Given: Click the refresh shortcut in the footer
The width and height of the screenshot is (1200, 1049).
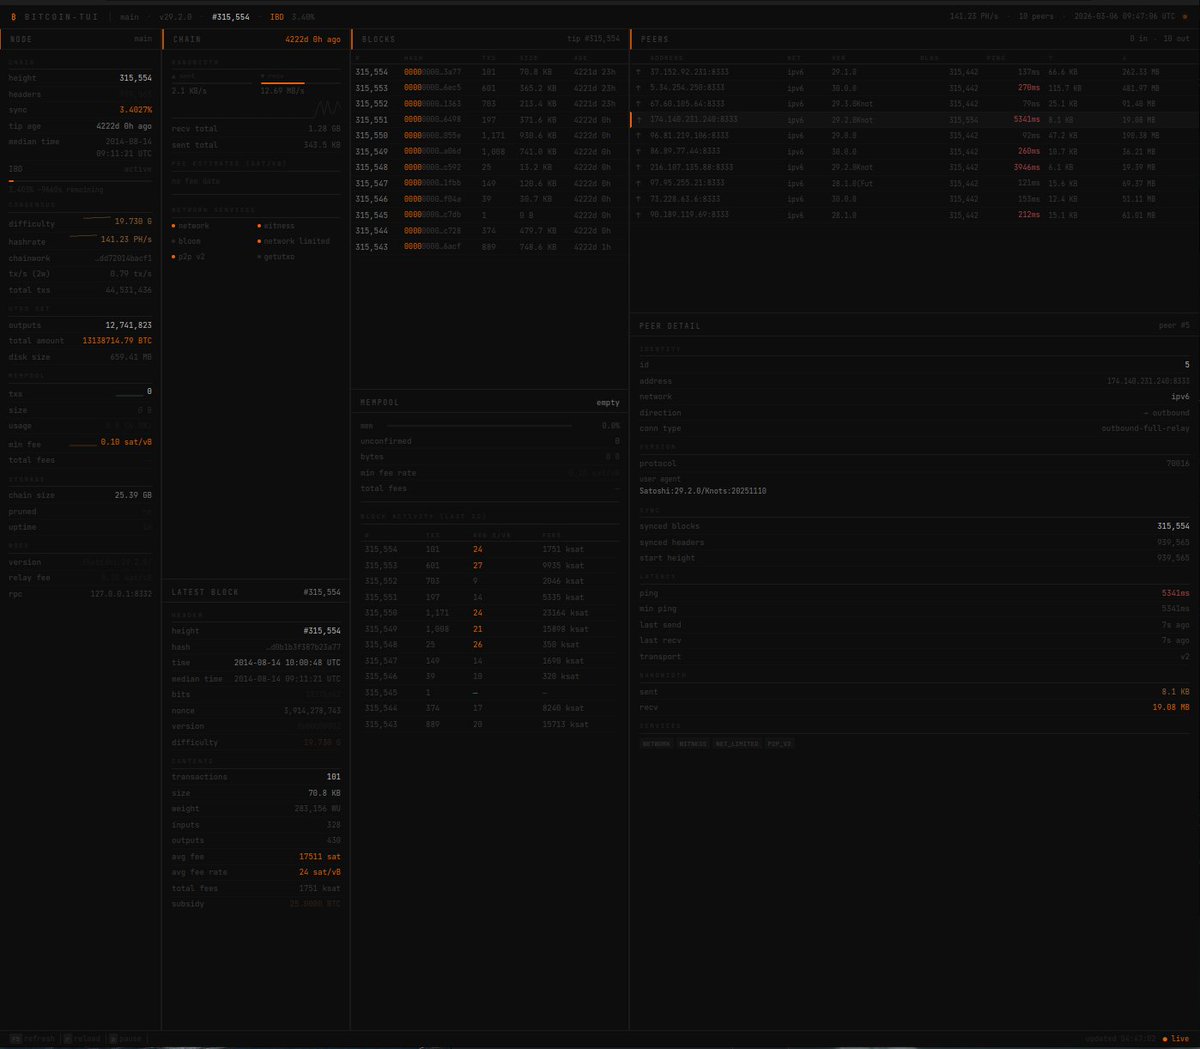Looking at the screenshot, I should coord(33,1039).
